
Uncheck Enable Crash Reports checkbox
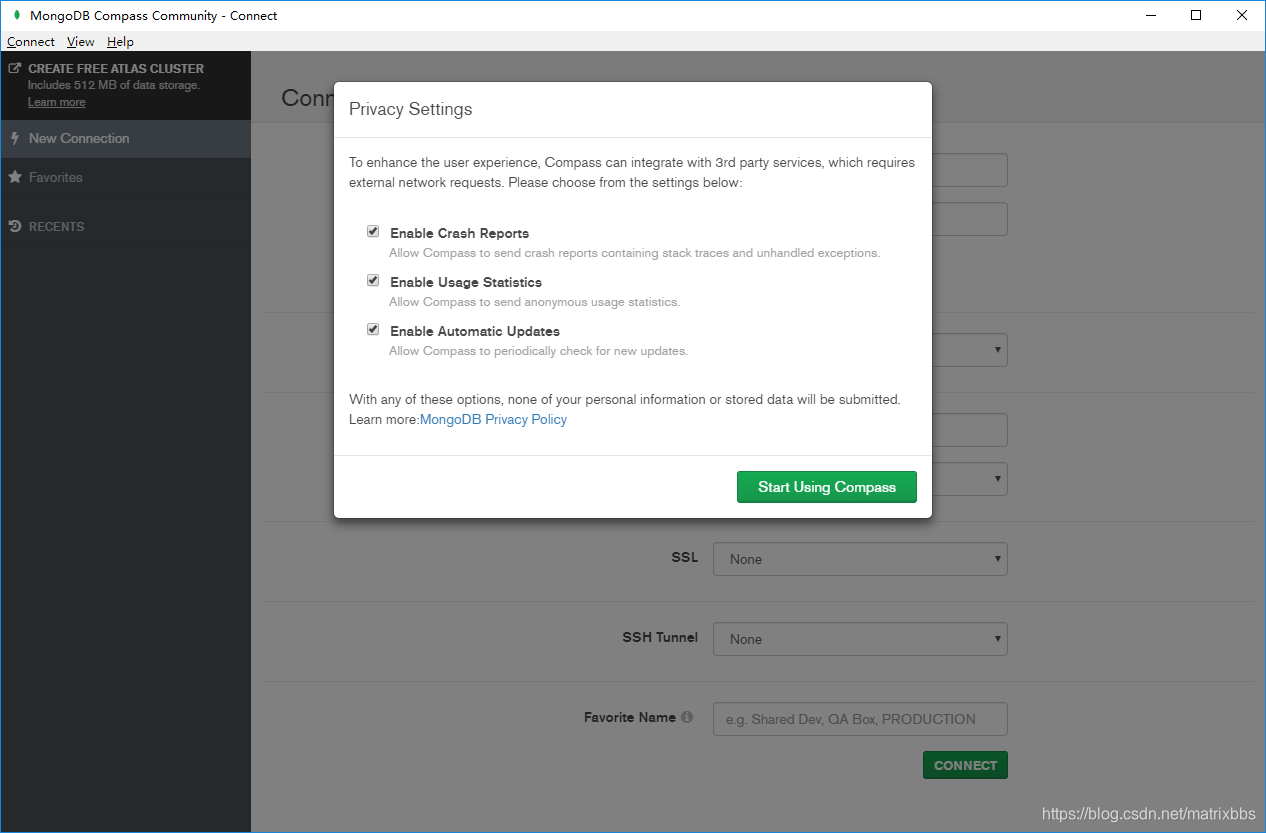pyautogui.click(x=373, y=231)
